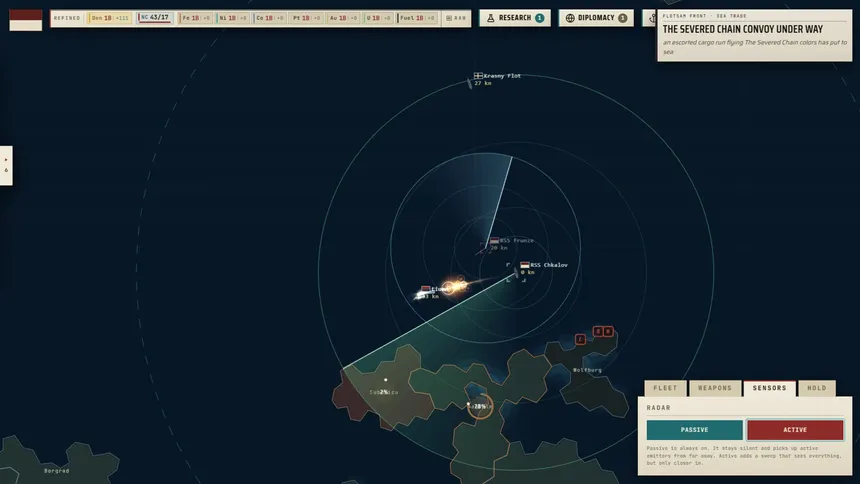Select the U resource counter

click(x=378, y=18)
